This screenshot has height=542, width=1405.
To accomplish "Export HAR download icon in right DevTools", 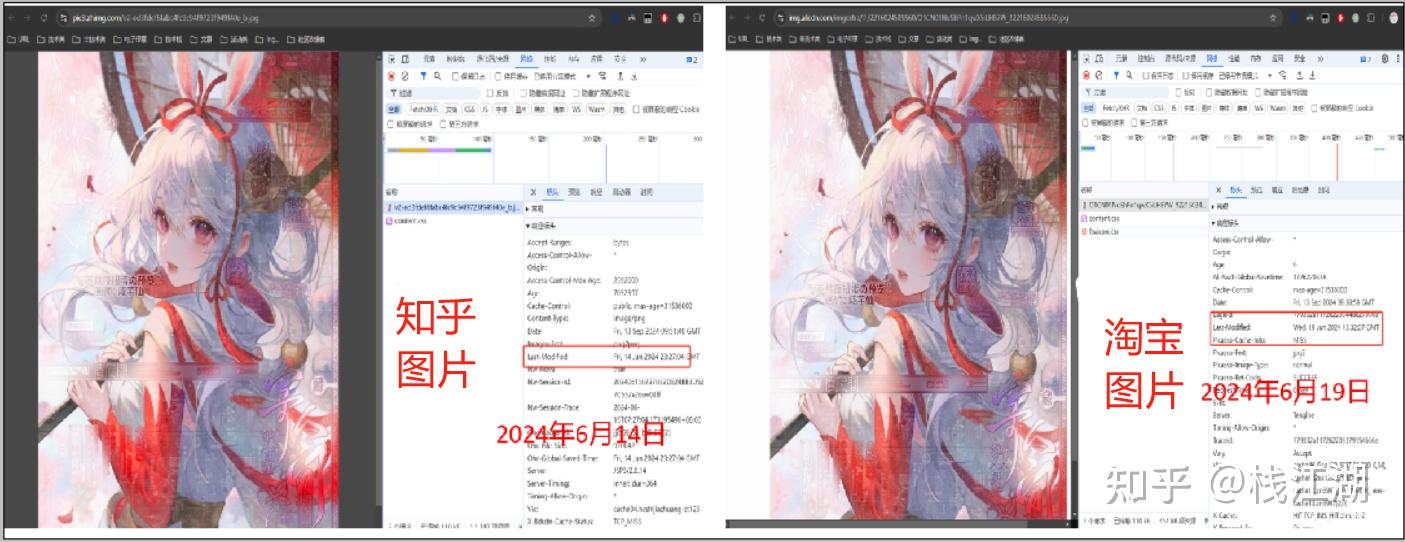I will [x=1312, y=75].
